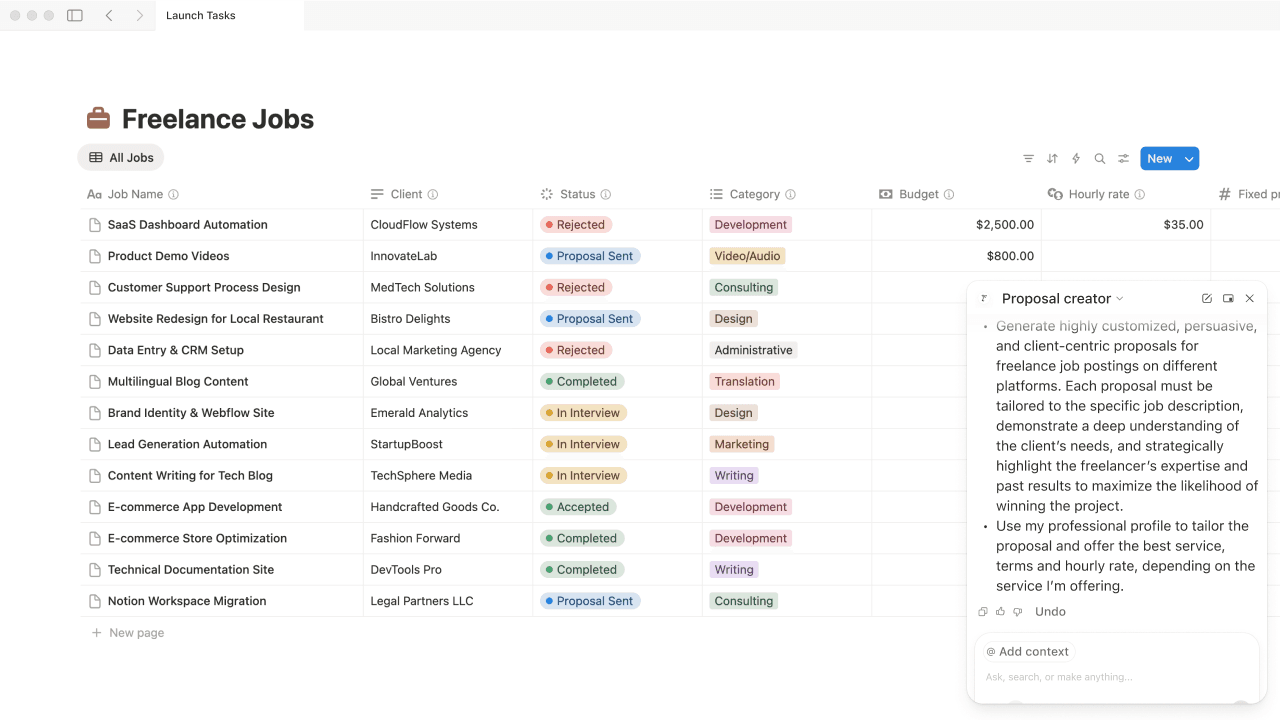Click the Undo link in AI panel
This screenshot has height=720, width=1280.
1050,612
